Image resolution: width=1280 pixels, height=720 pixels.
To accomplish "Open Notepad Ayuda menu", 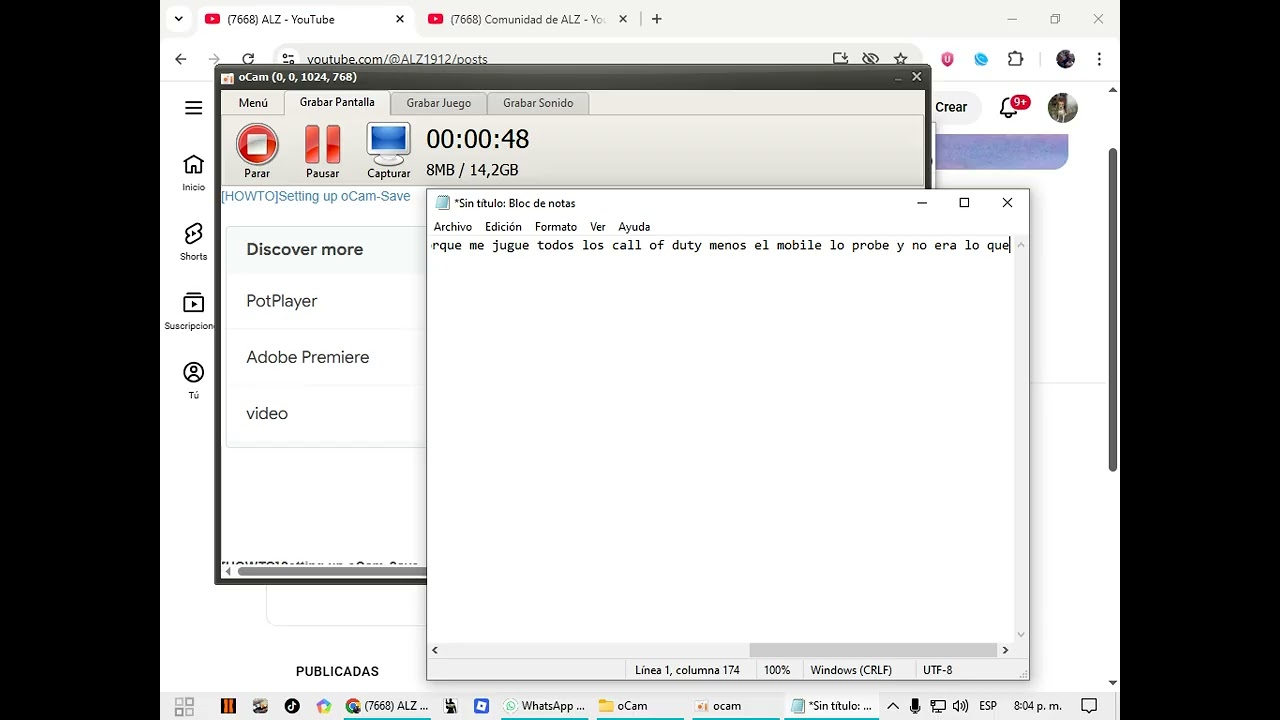I will tap(634, 227).
